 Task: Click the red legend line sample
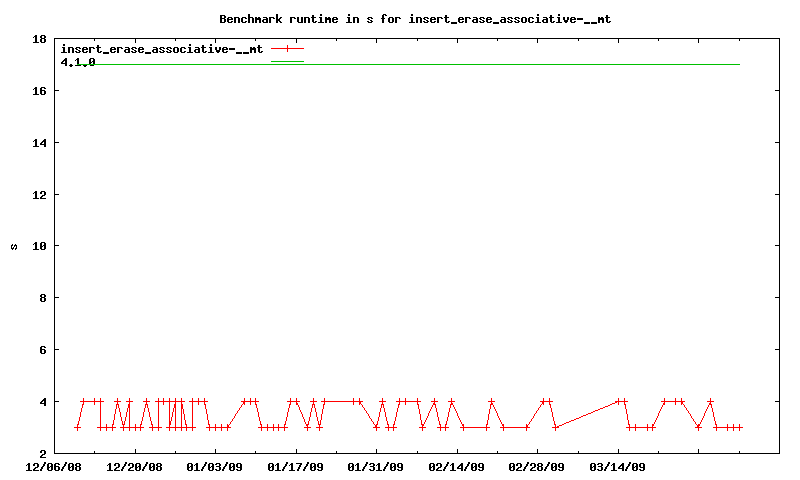point(286,48)
